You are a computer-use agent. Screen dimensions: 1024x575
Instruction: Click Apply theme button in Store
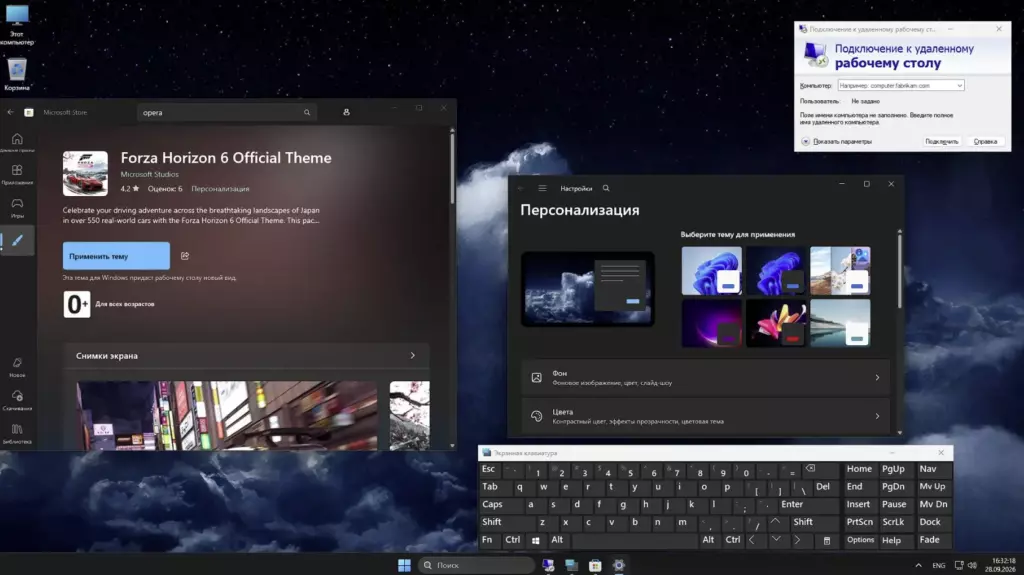116,256
